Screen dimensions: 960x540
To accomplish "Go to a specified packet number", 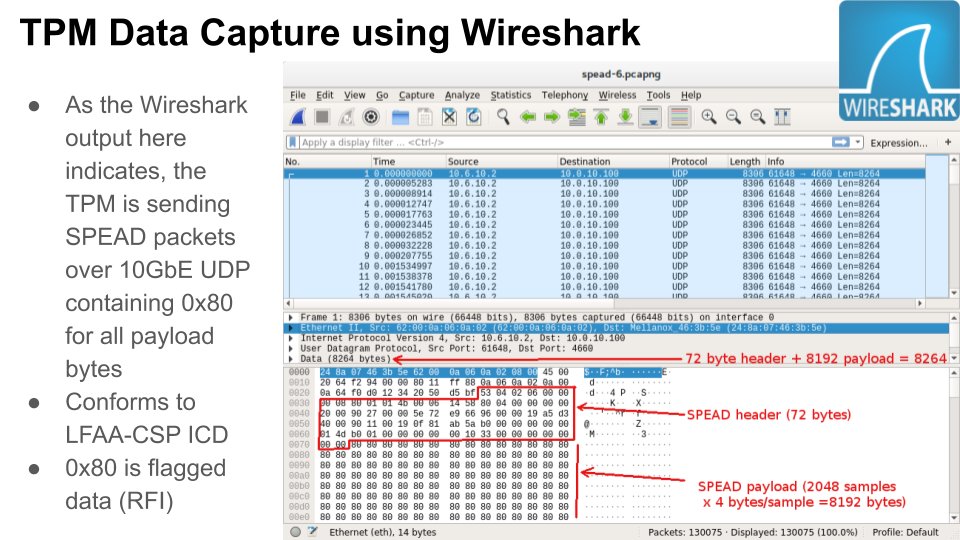I will click(577, 116).
